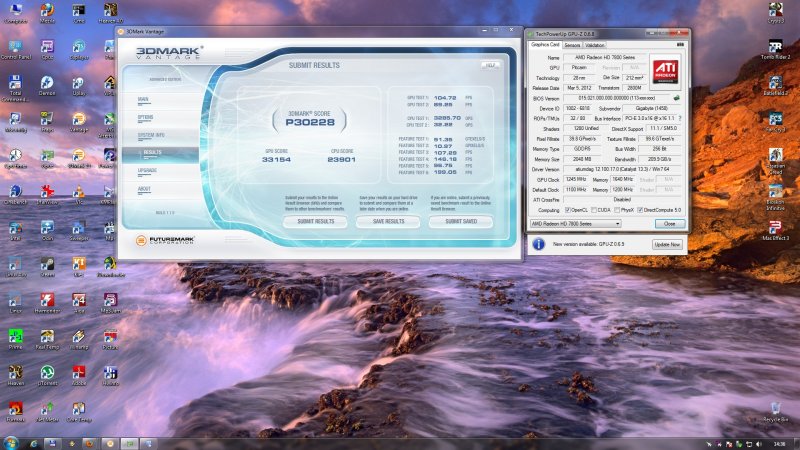The height and width of the screenshot is (450, 800).
Task: Click the Help button in 3DMark Vantage
Action: [490, 65]
